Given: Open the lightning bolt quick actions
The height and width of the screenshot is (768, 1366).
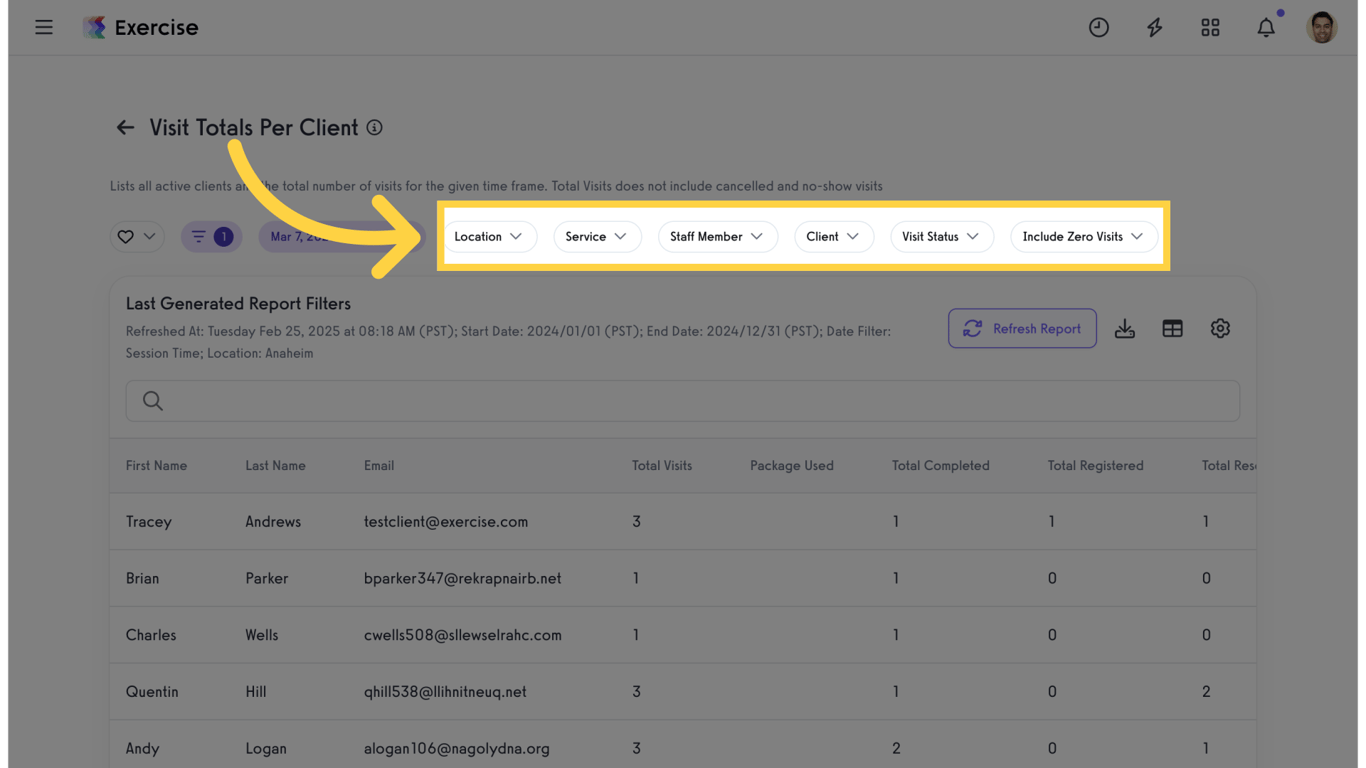Looking at the screenshot, I should point(1154,27).
